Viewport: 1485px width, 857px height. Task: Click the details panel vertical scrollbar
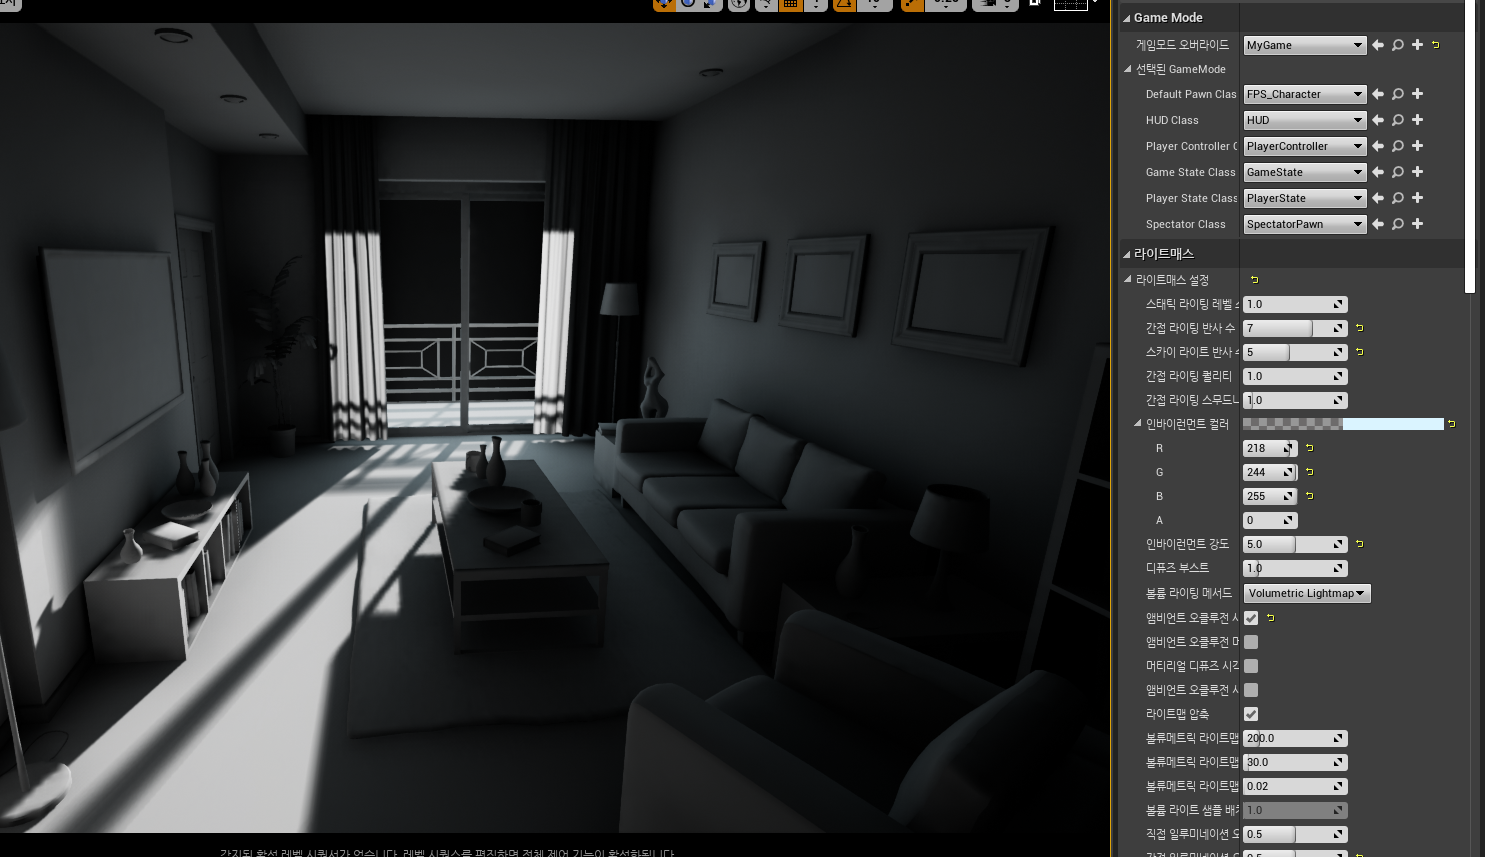[x=1470, y=146]
